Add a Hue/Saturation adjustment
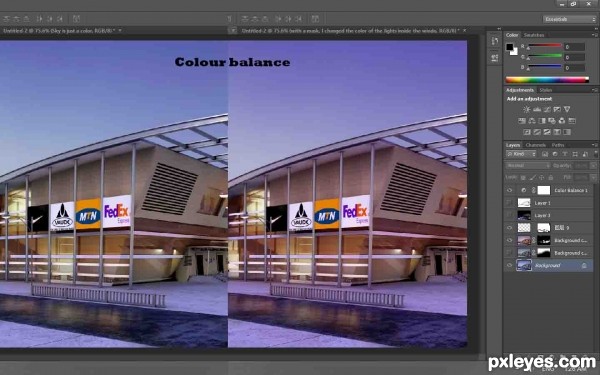Screen dimensions: 600x375 point(522,121)
